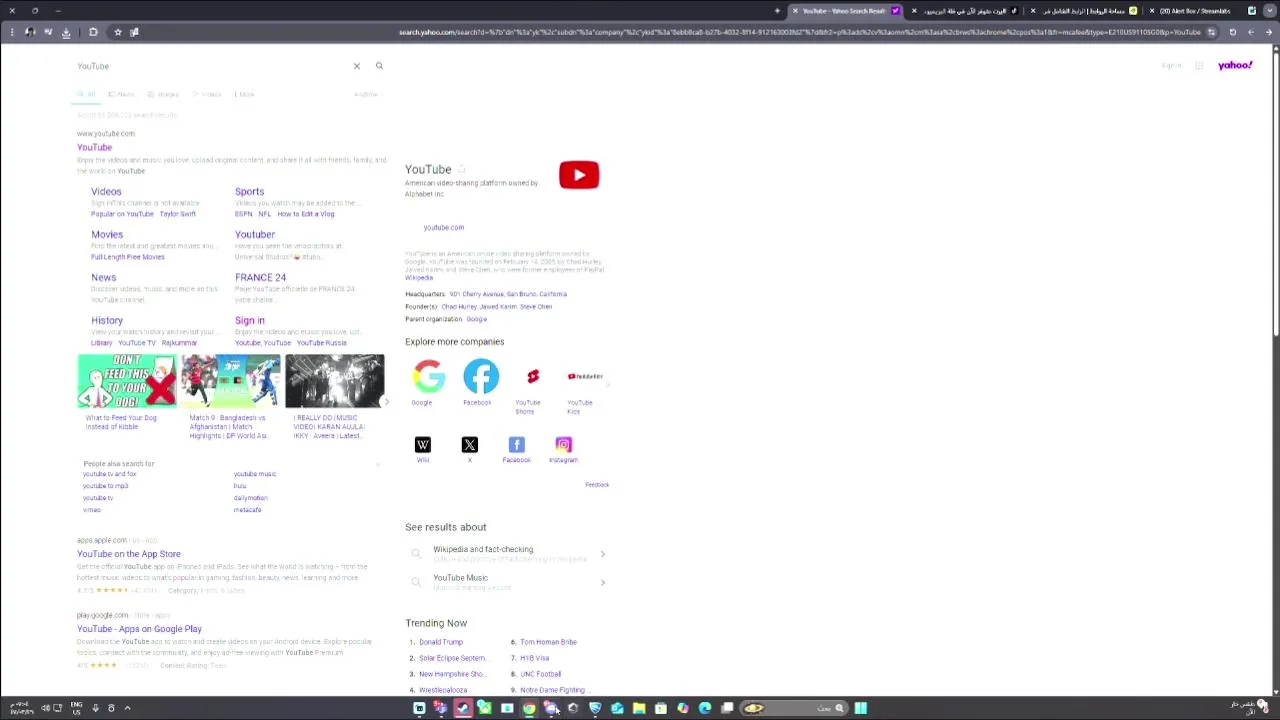This screenshot has width=1280, height=720.
Task: Open the Wikipedia Wiki icon
Action: [423, 445]
